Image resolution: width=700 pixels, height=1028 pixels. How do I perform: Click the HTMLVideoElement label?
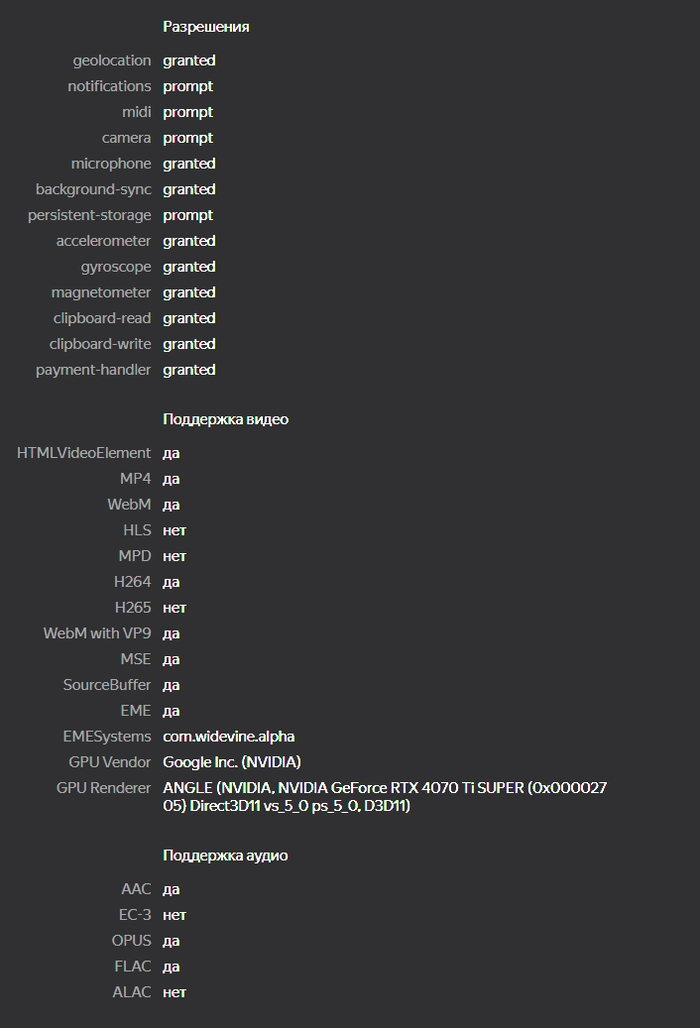click(84, 454)
